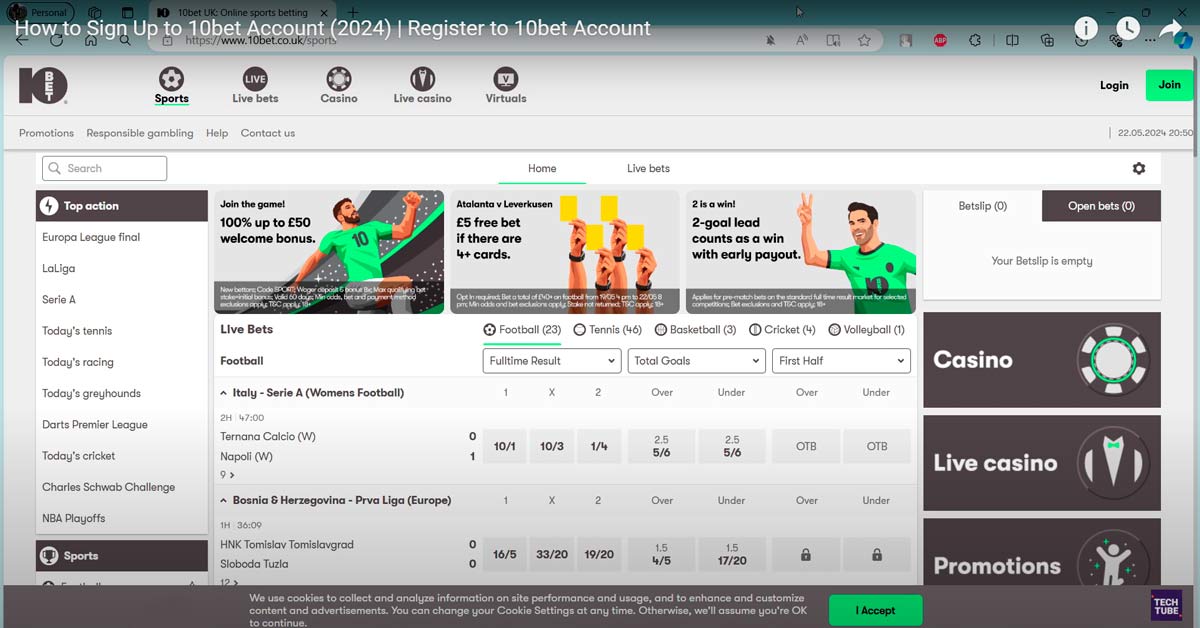
Task: Switch to the Live bets tab beside Home
Action: coord(648,169)
